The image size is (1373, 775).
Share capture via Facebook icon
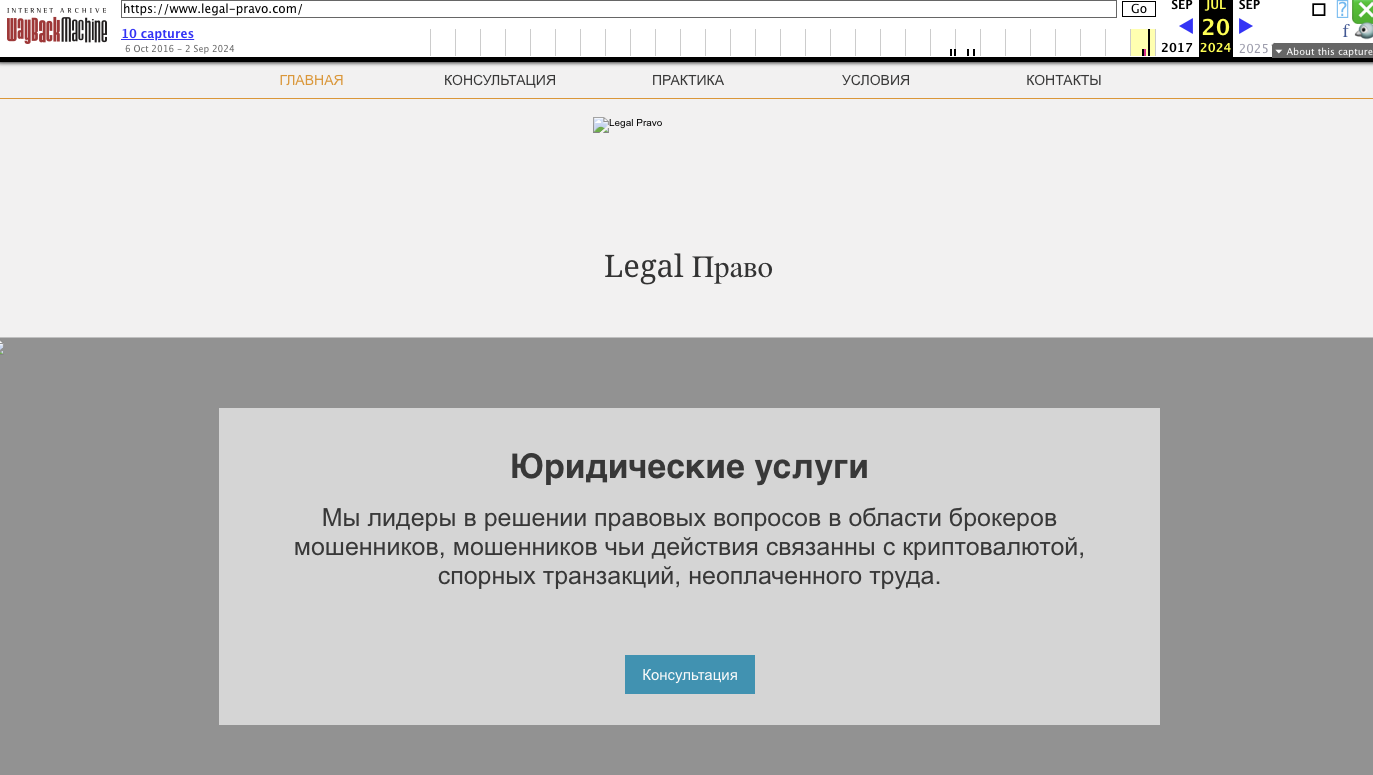[x=1345, y=31]
